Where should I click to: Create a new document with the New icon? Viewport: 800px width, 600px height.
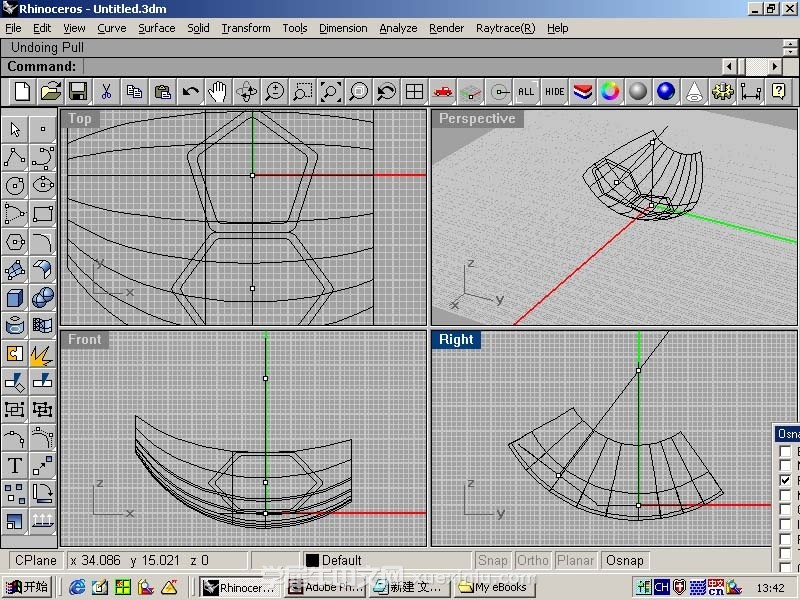[22, 92]
